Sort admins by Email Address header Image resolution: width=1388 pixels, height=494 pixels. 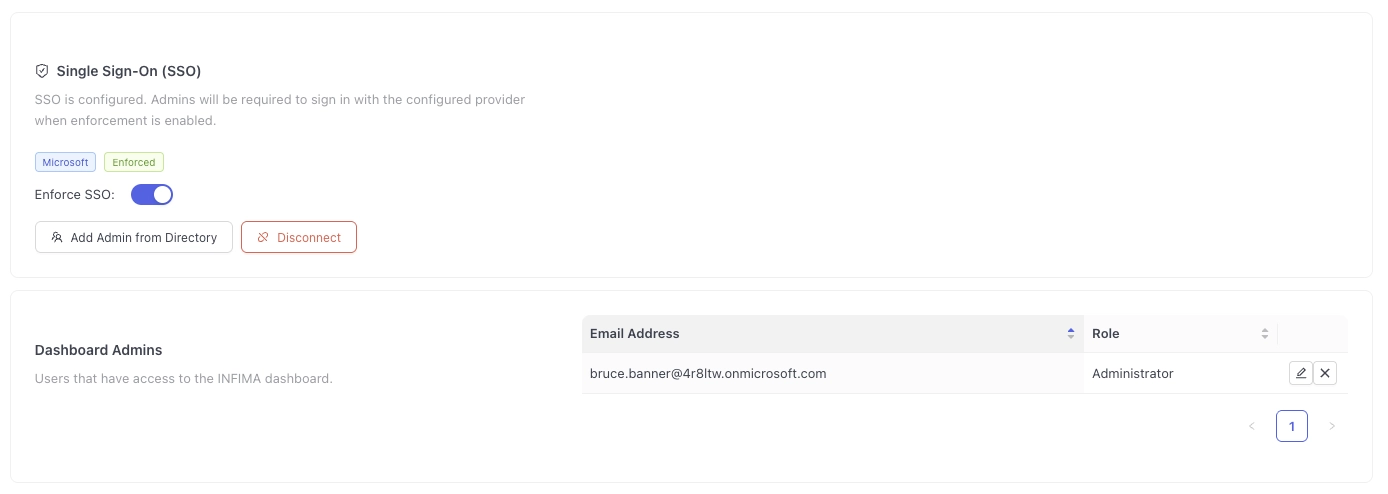(x=635, y=334)
